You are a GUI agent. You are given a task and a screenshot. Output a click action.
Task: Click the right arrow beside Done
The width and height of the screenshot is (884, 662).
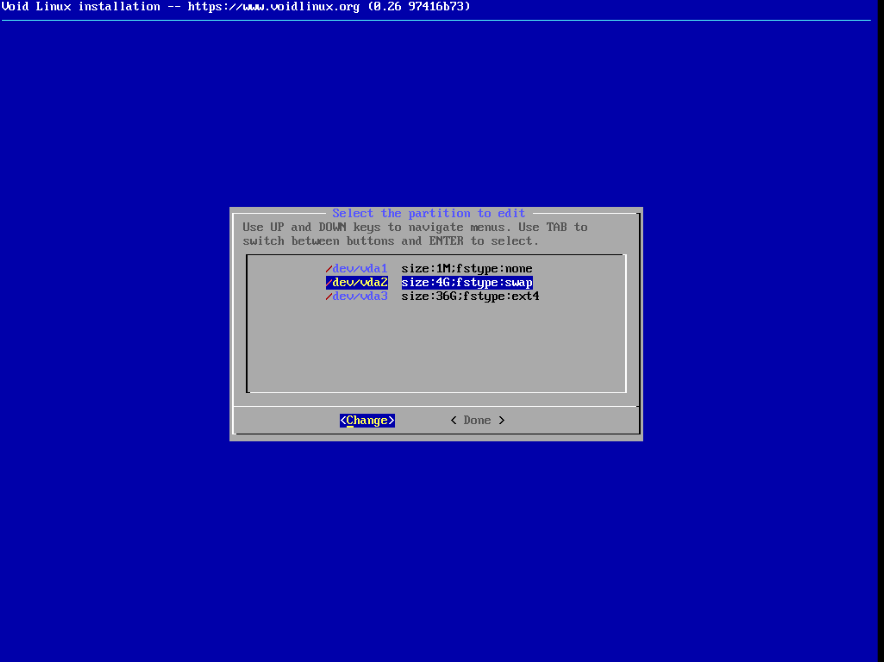[x=501, y=420]
